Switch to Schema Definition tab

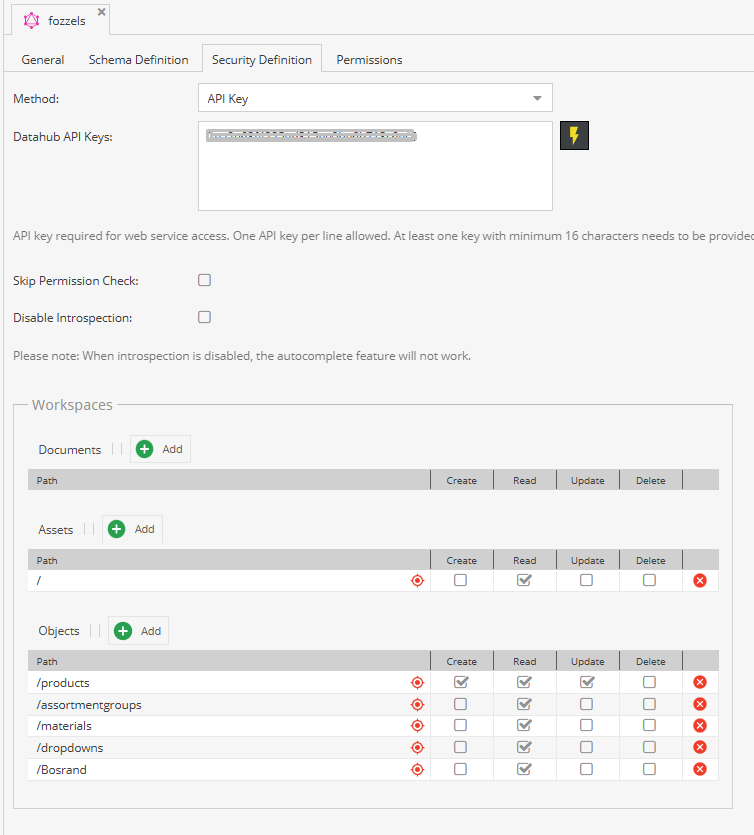point(138,60)
